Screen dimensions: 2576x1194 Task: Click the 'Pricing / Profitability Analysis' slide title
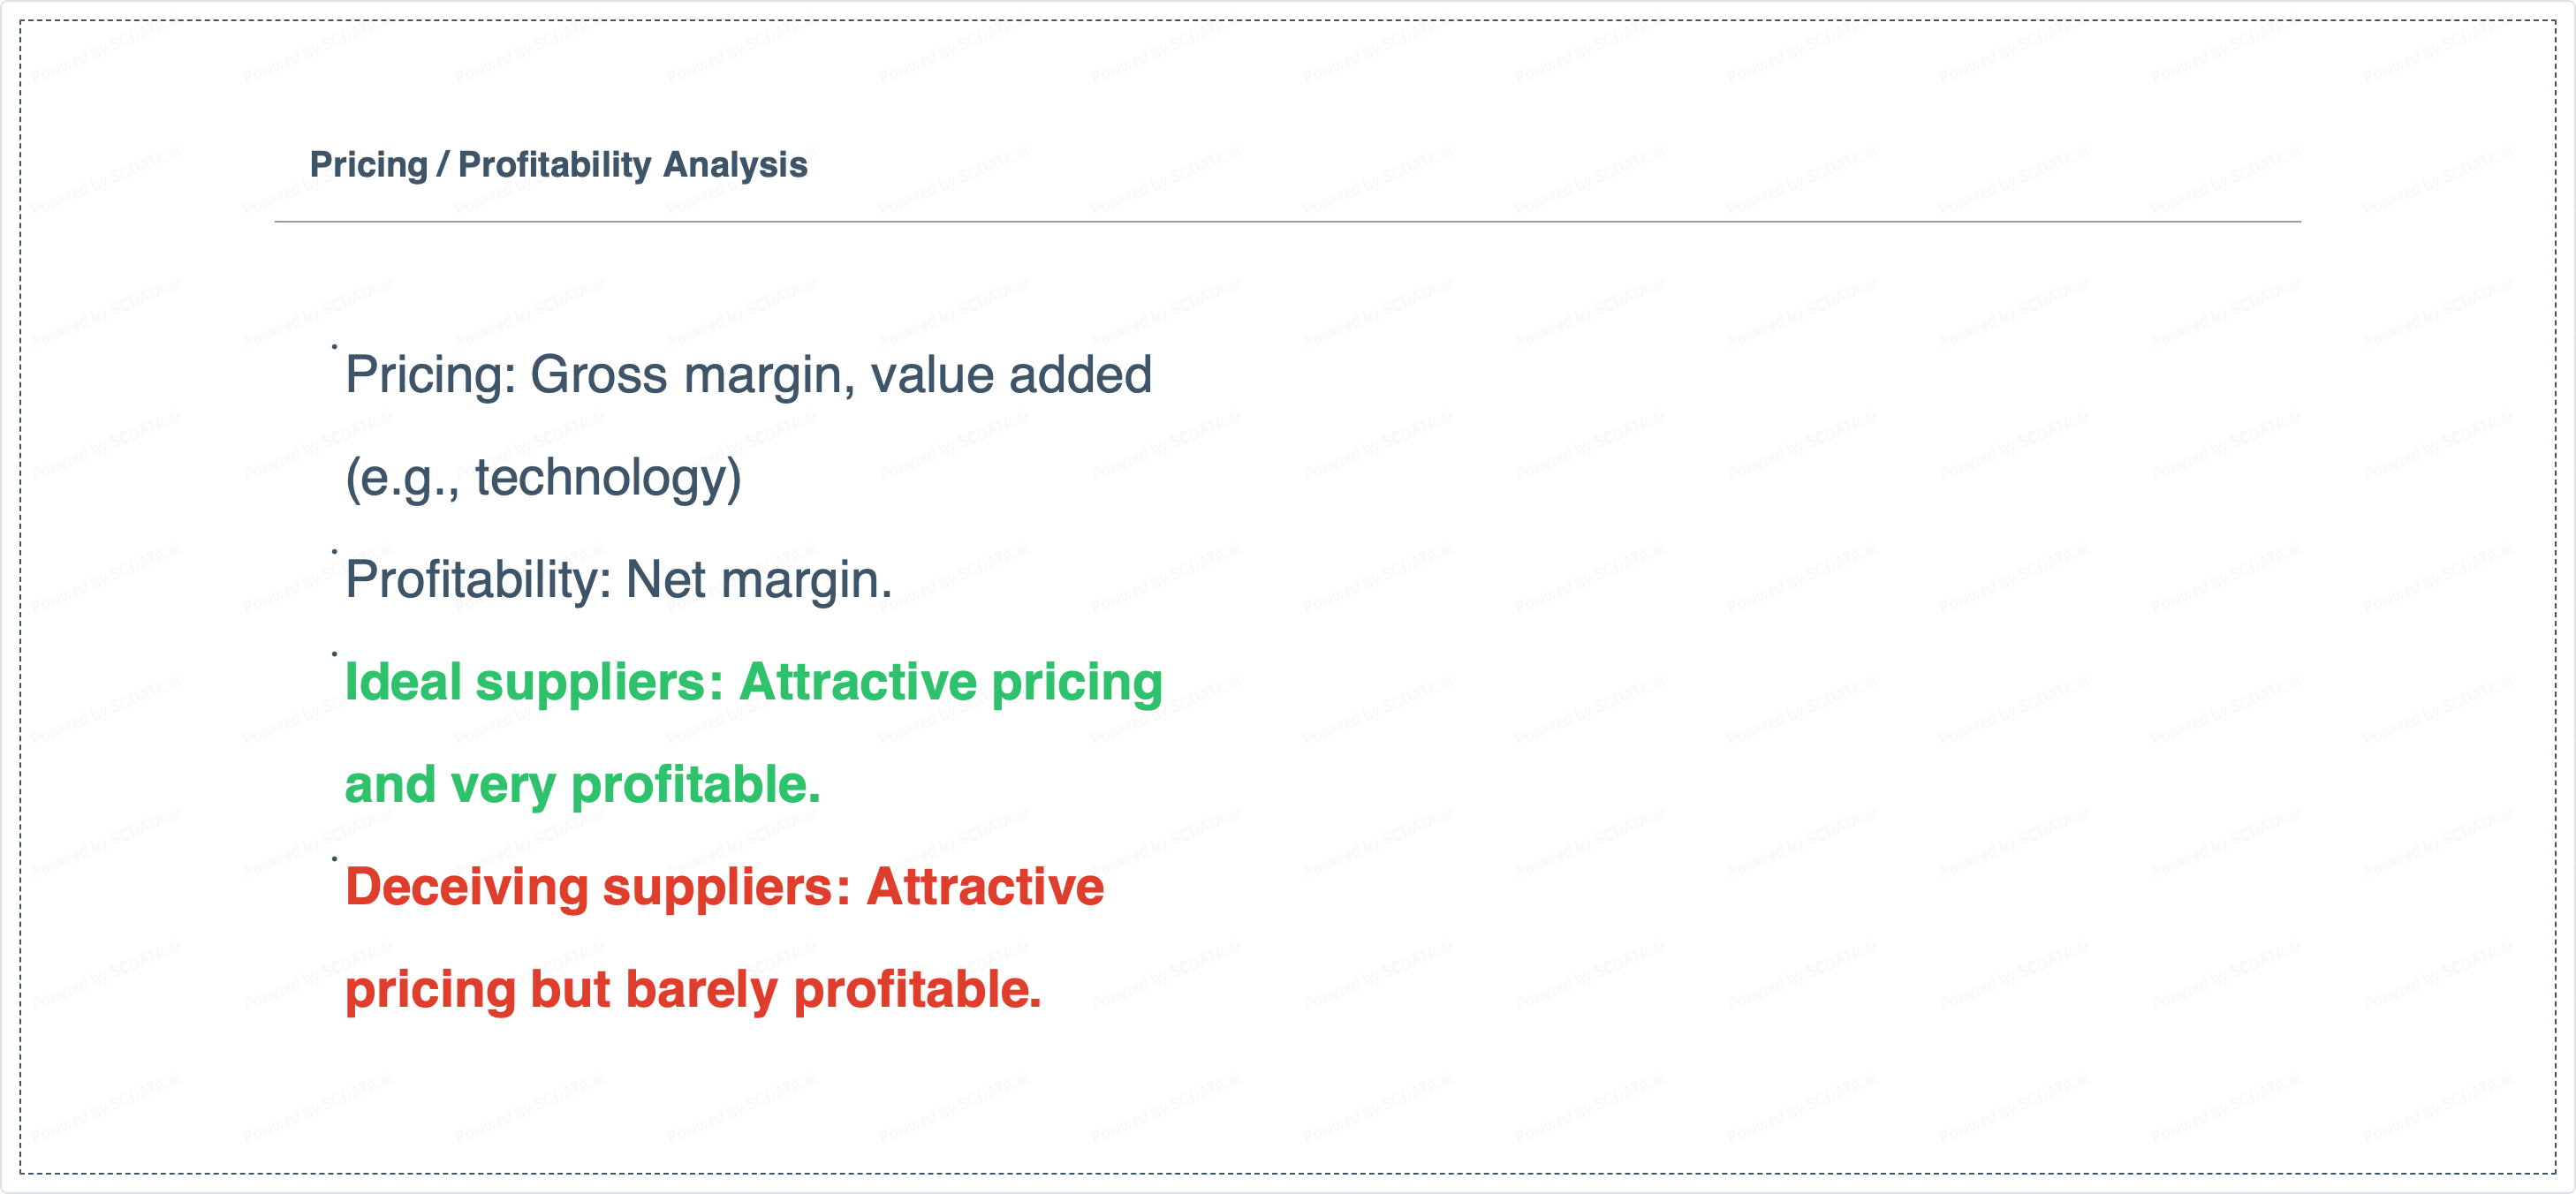click(558, 165)
